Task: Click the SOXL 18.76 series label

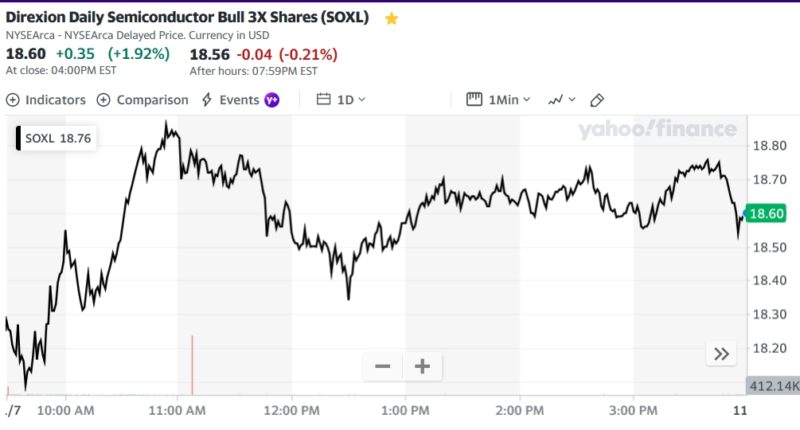Action: [56, 139]
